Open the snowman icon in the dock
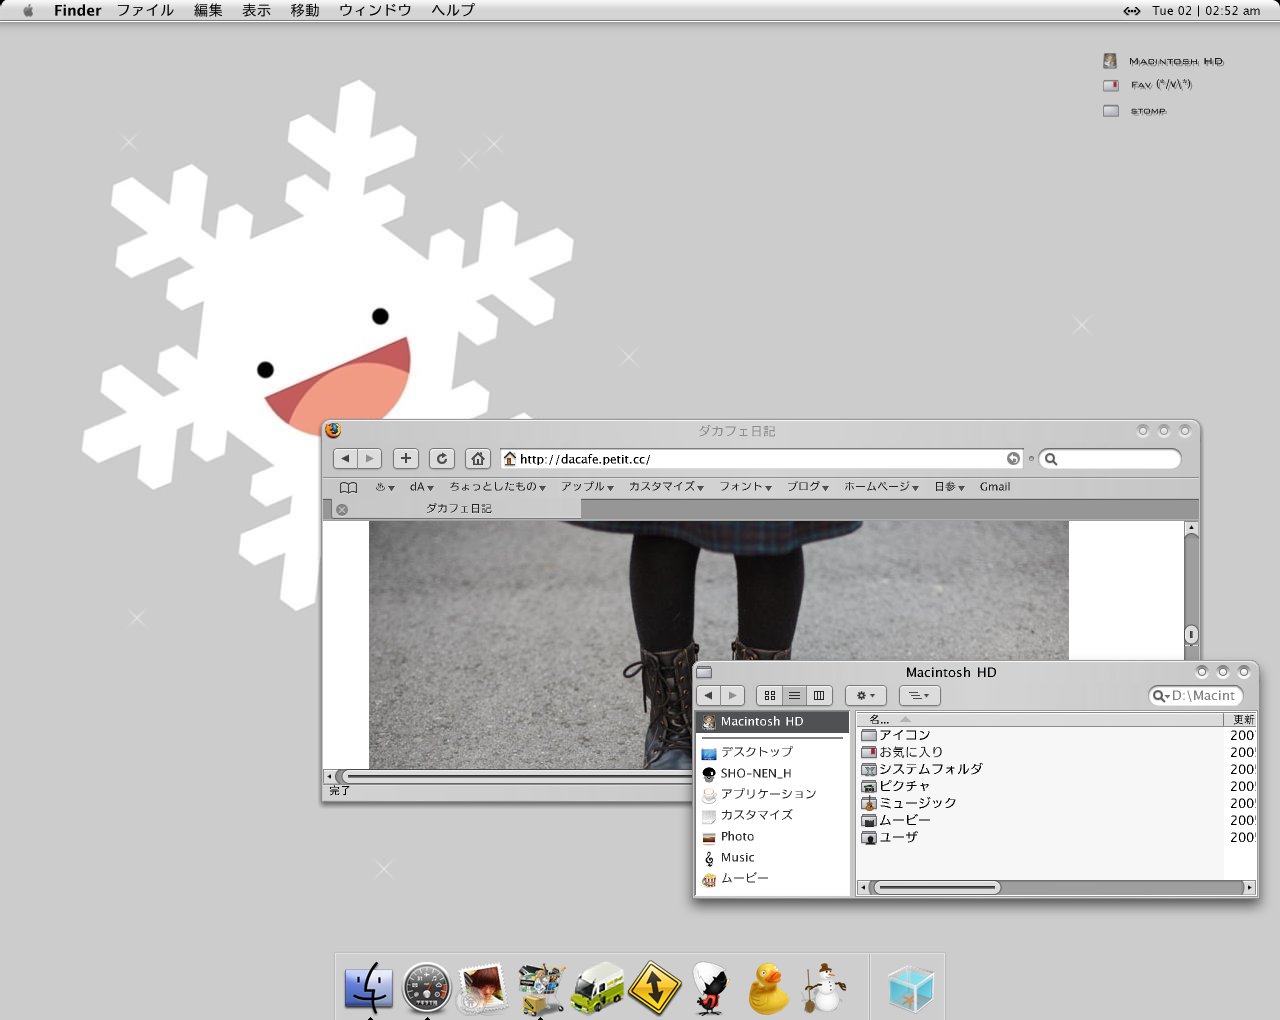 tap(824, 988)
